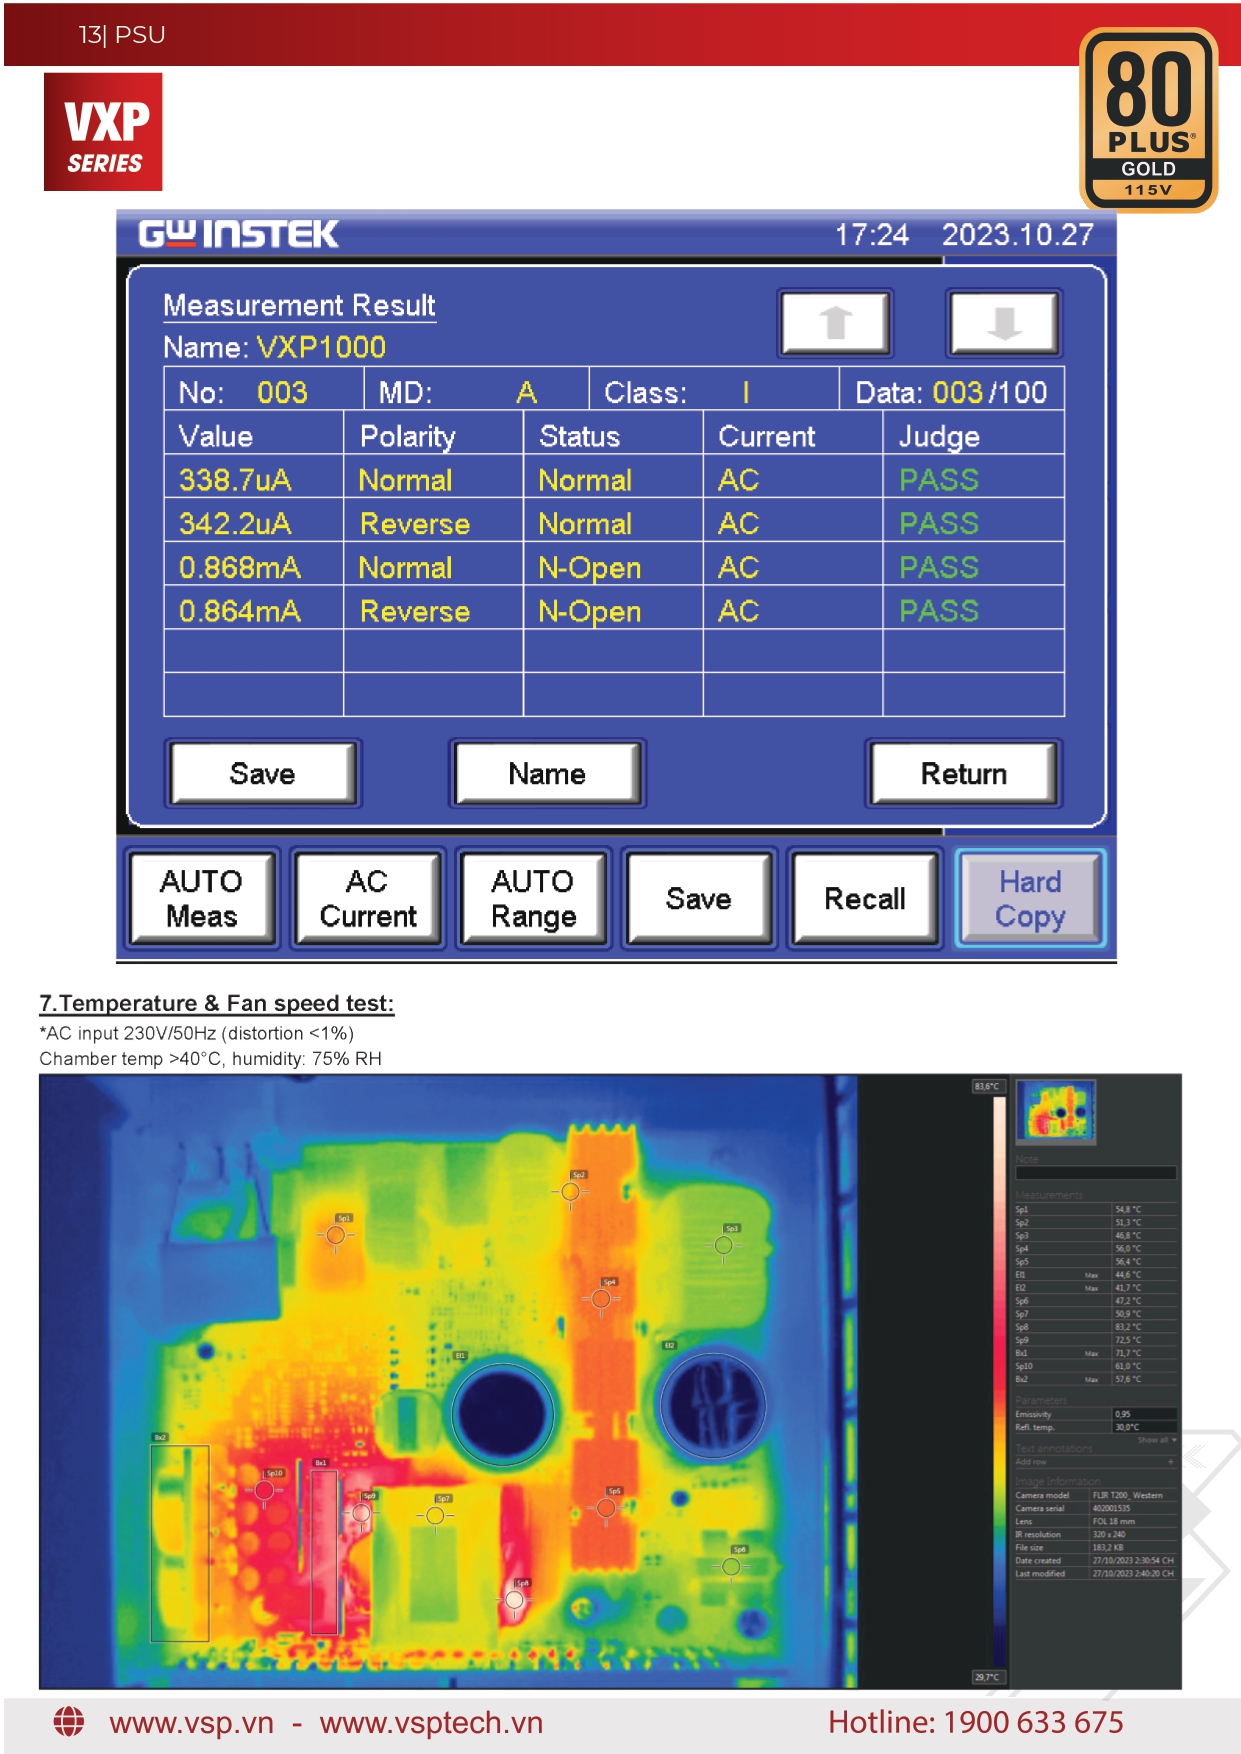Toggle the AC Current mode button

(x=368, y=898)
